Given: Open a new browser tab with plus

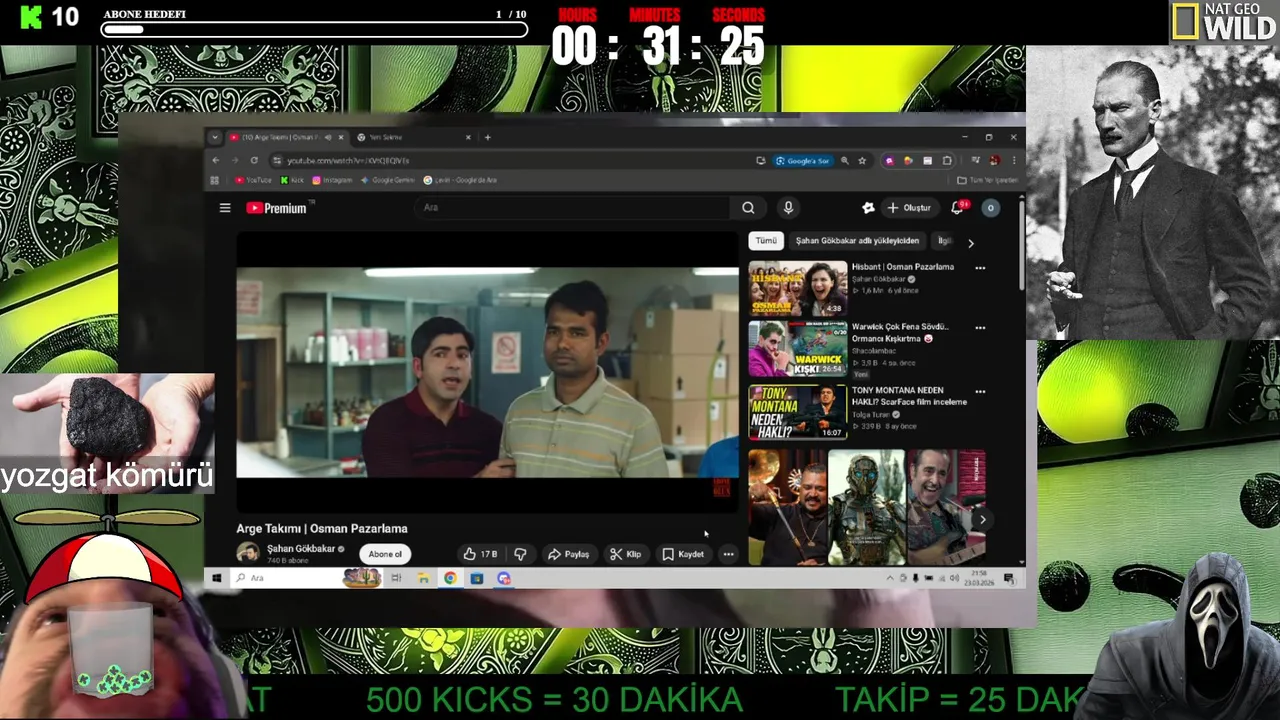Looking at the screenshot, I should 487,137.
